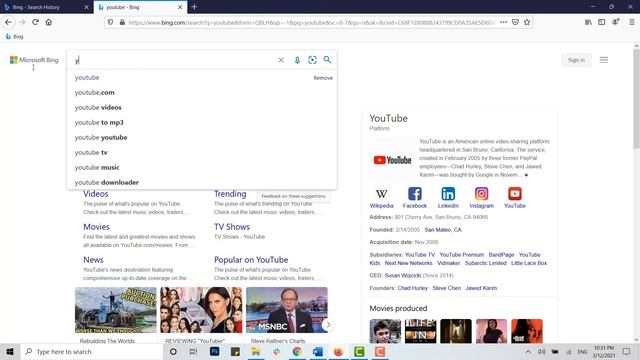Image resolution: width=640 pixels, height=360 pixels.
Task: Remove youtube from search history suggestions
Action: 323,78
